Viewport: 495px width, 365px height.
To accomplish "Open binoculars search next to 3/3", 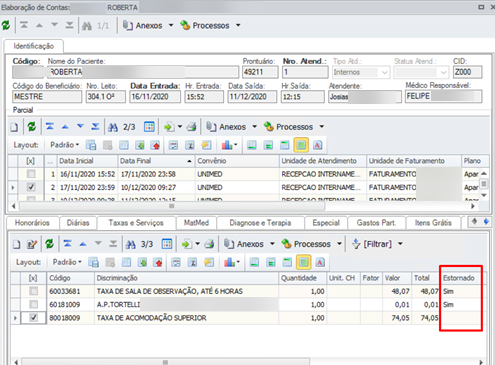I will pyautogui.click(x=131, y=244).
